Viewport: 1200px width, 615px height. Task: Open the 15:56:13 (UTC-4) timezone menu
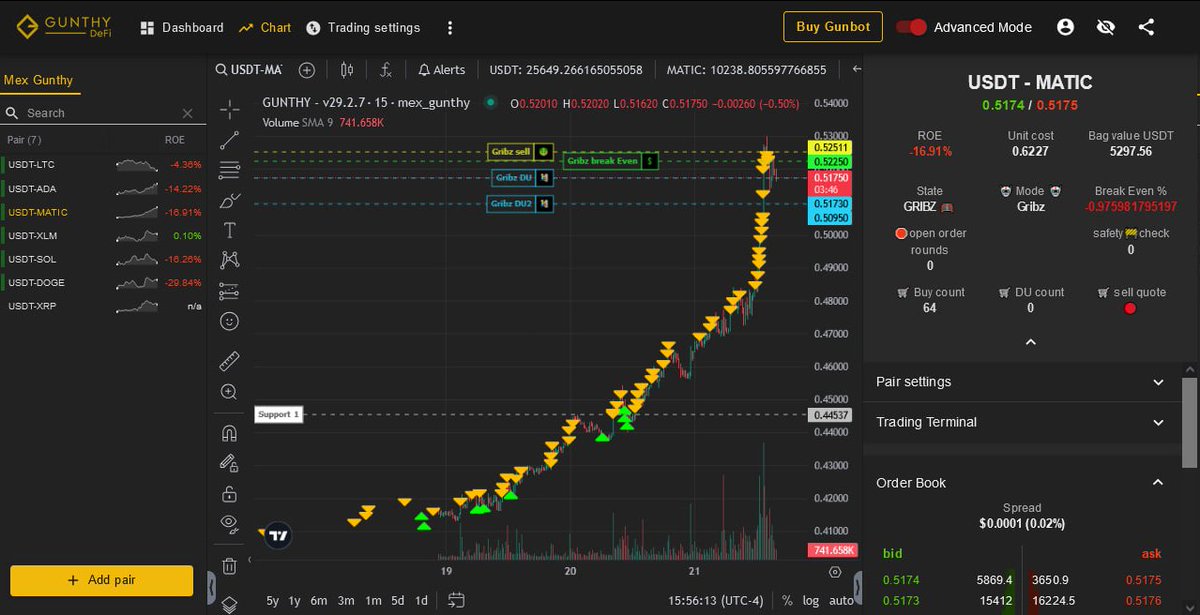coord(716,601)
